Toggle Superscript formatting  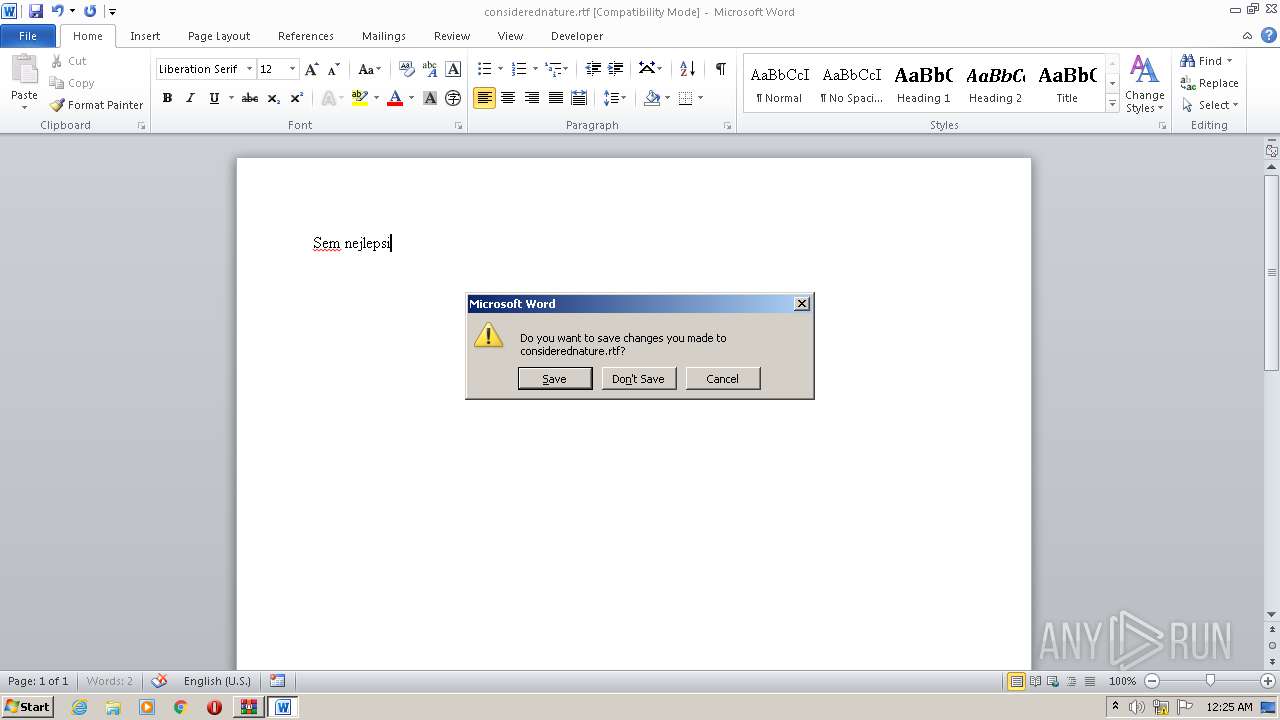click(x=297, y=98)
